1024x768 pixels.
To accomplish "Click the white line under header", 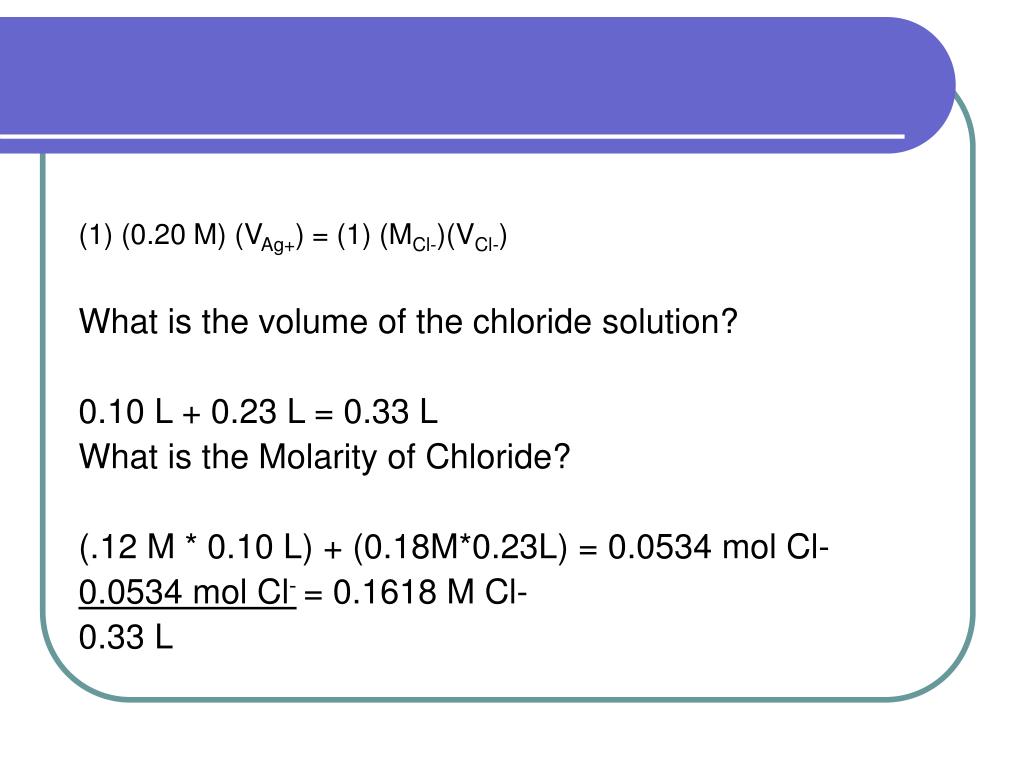I will (x=452, y=136).
